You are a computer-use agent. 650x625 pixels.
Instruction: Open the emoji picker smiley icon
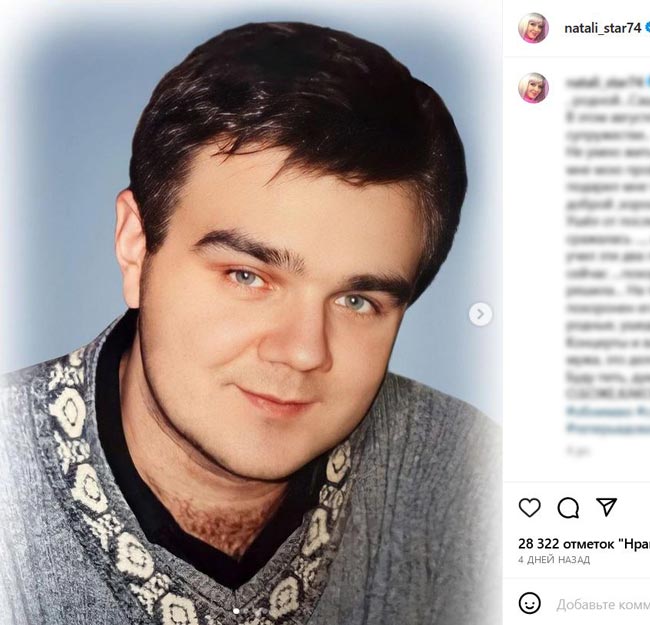tap(529, 603)
